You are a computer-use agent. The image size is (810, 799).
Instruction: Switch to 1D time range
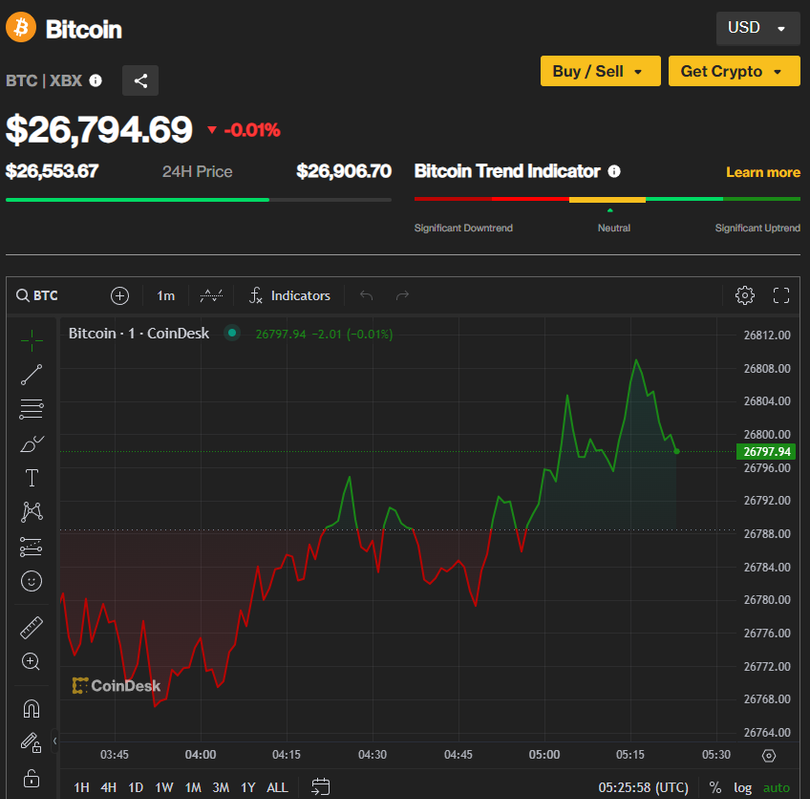pyautogui.click(x=136, y=787)
